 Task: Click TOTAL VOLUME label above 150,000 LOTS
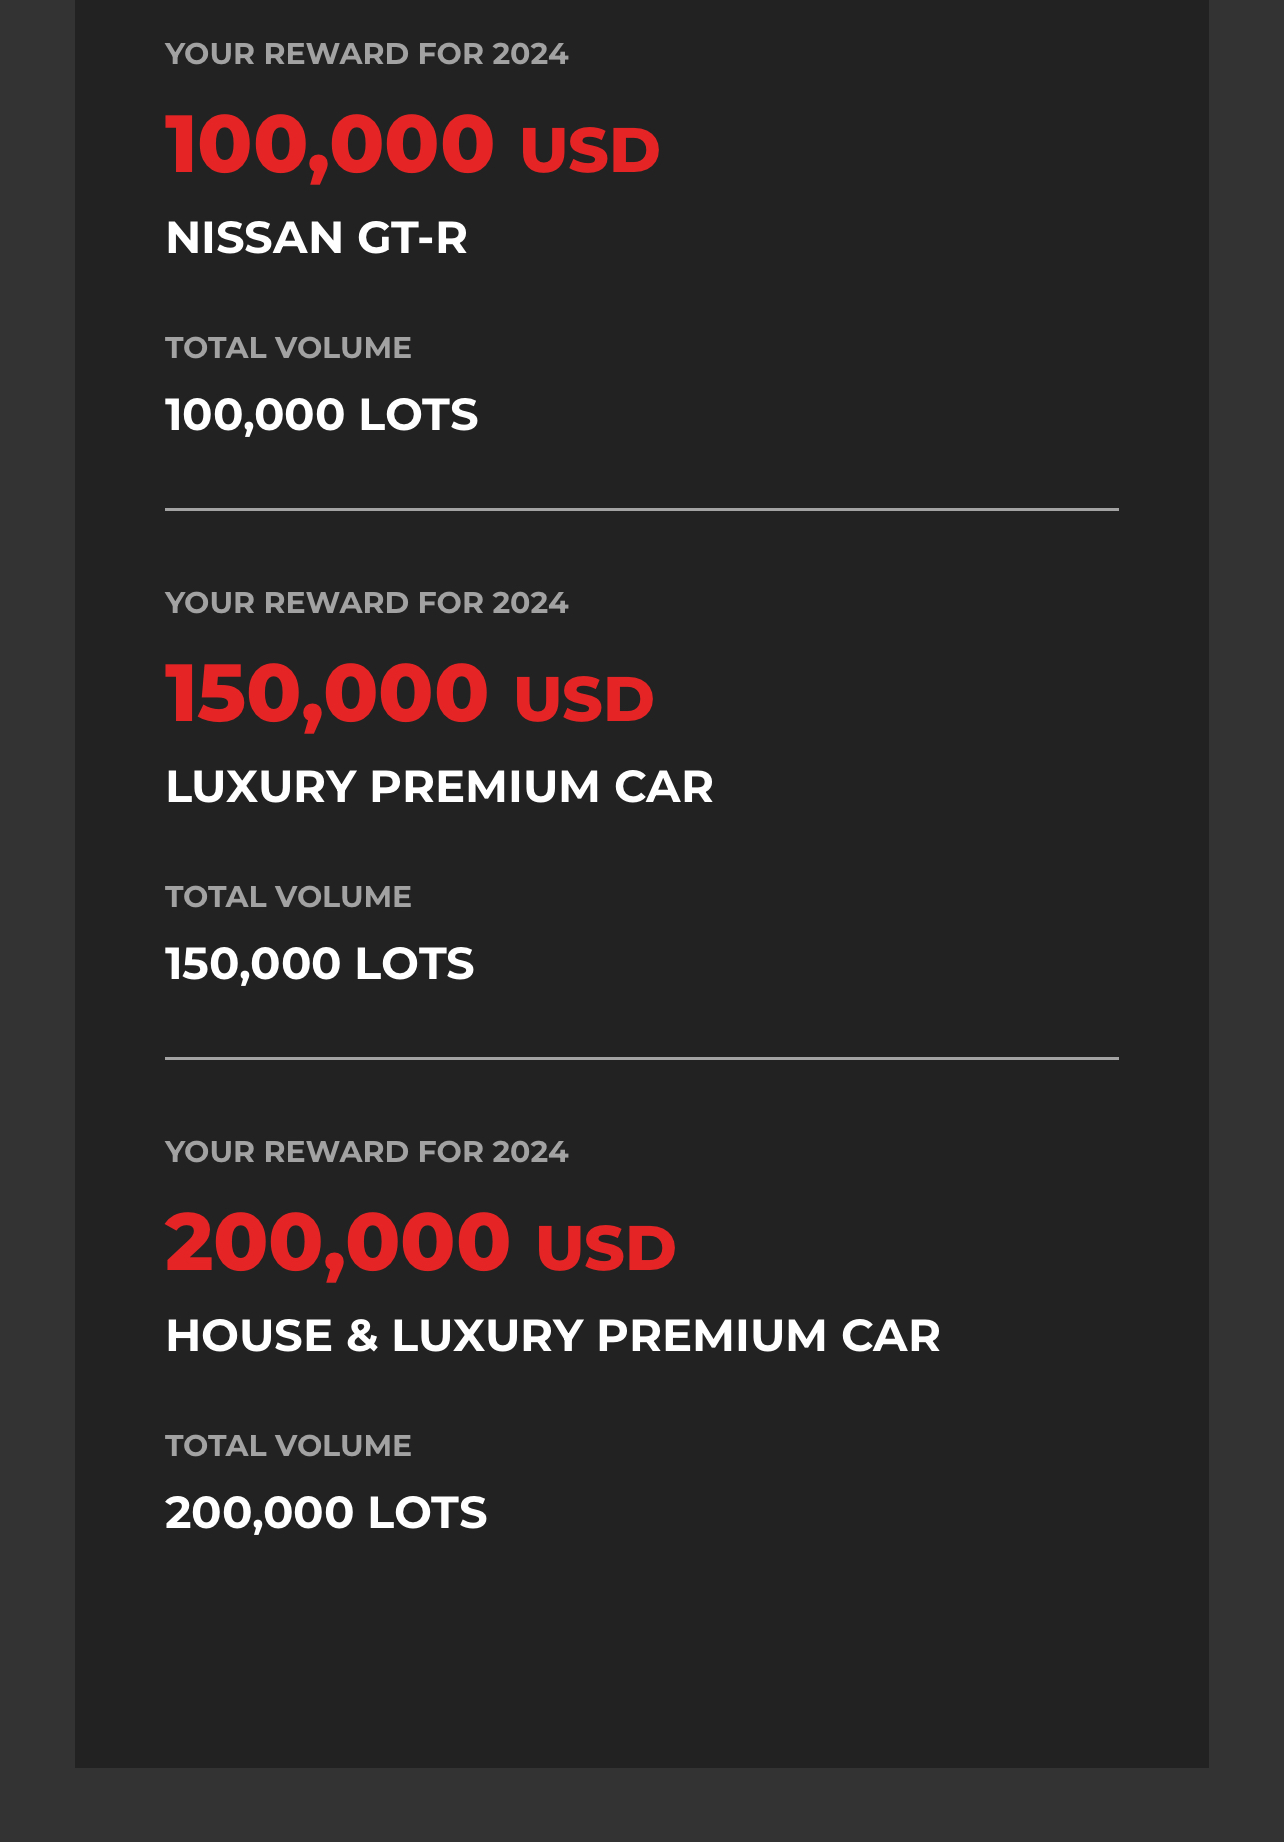click(288, 897)
